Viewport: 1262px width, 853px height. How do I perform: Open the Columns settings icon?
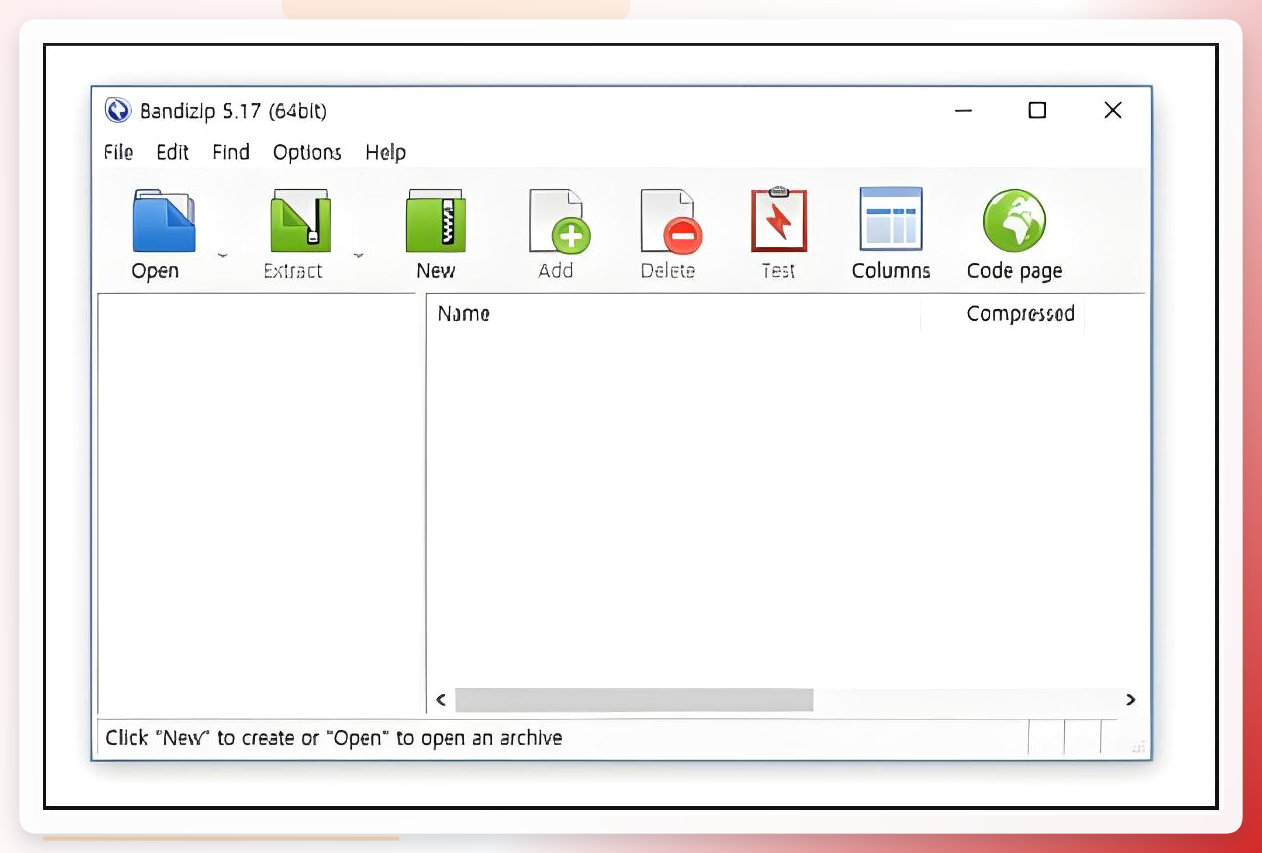point(891,219)
